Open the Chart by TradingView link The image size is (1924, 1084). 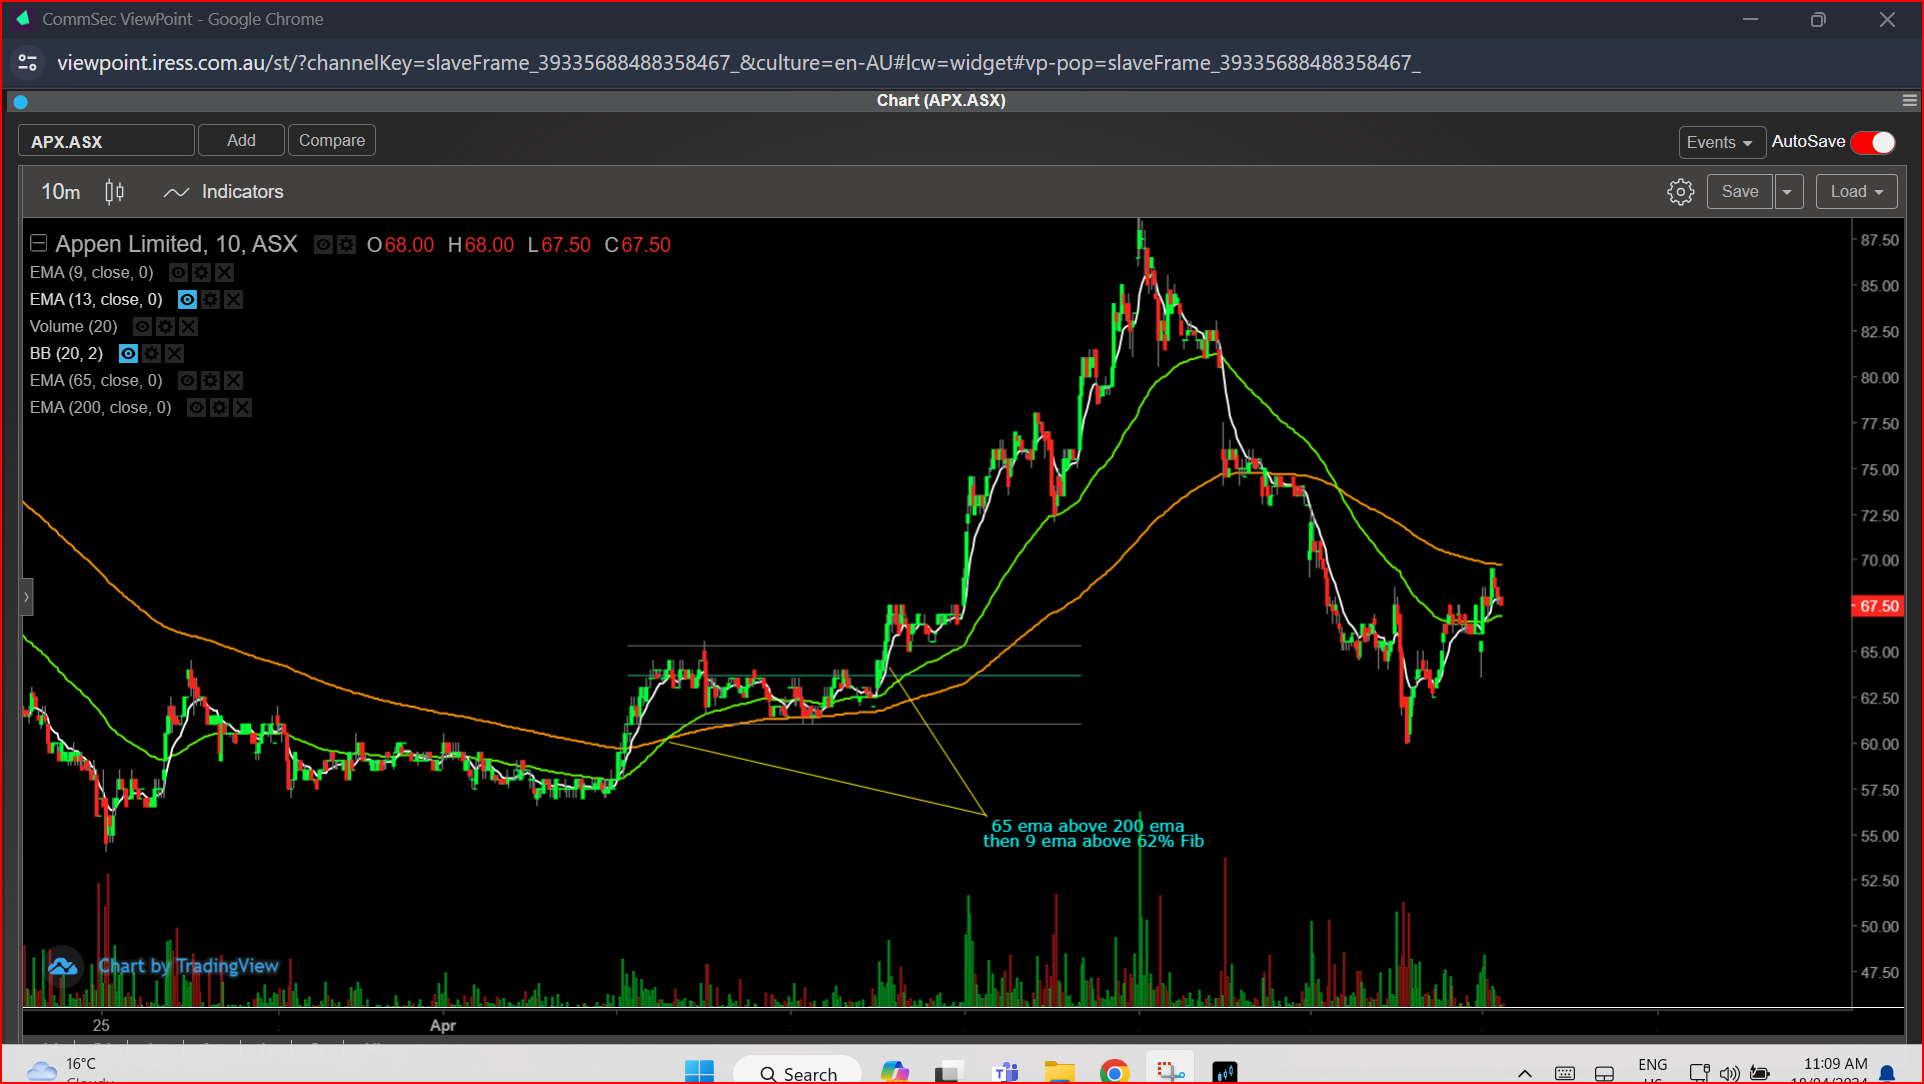pyautogui.click(x=188, y=965)
